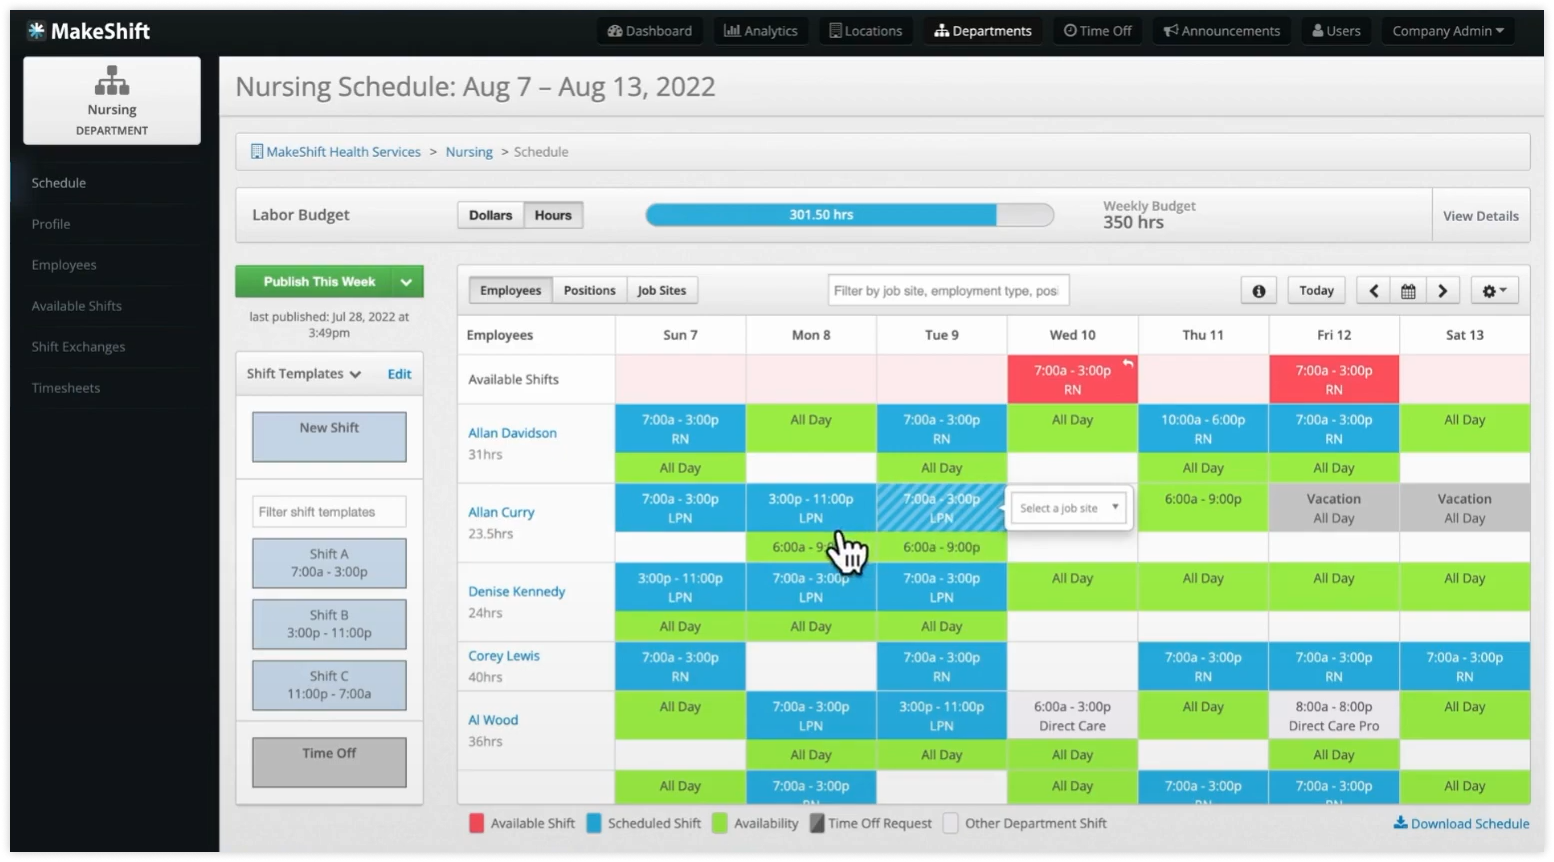
Task: Click the undo arrow on Wed available shift
Action: (1128, 363)
